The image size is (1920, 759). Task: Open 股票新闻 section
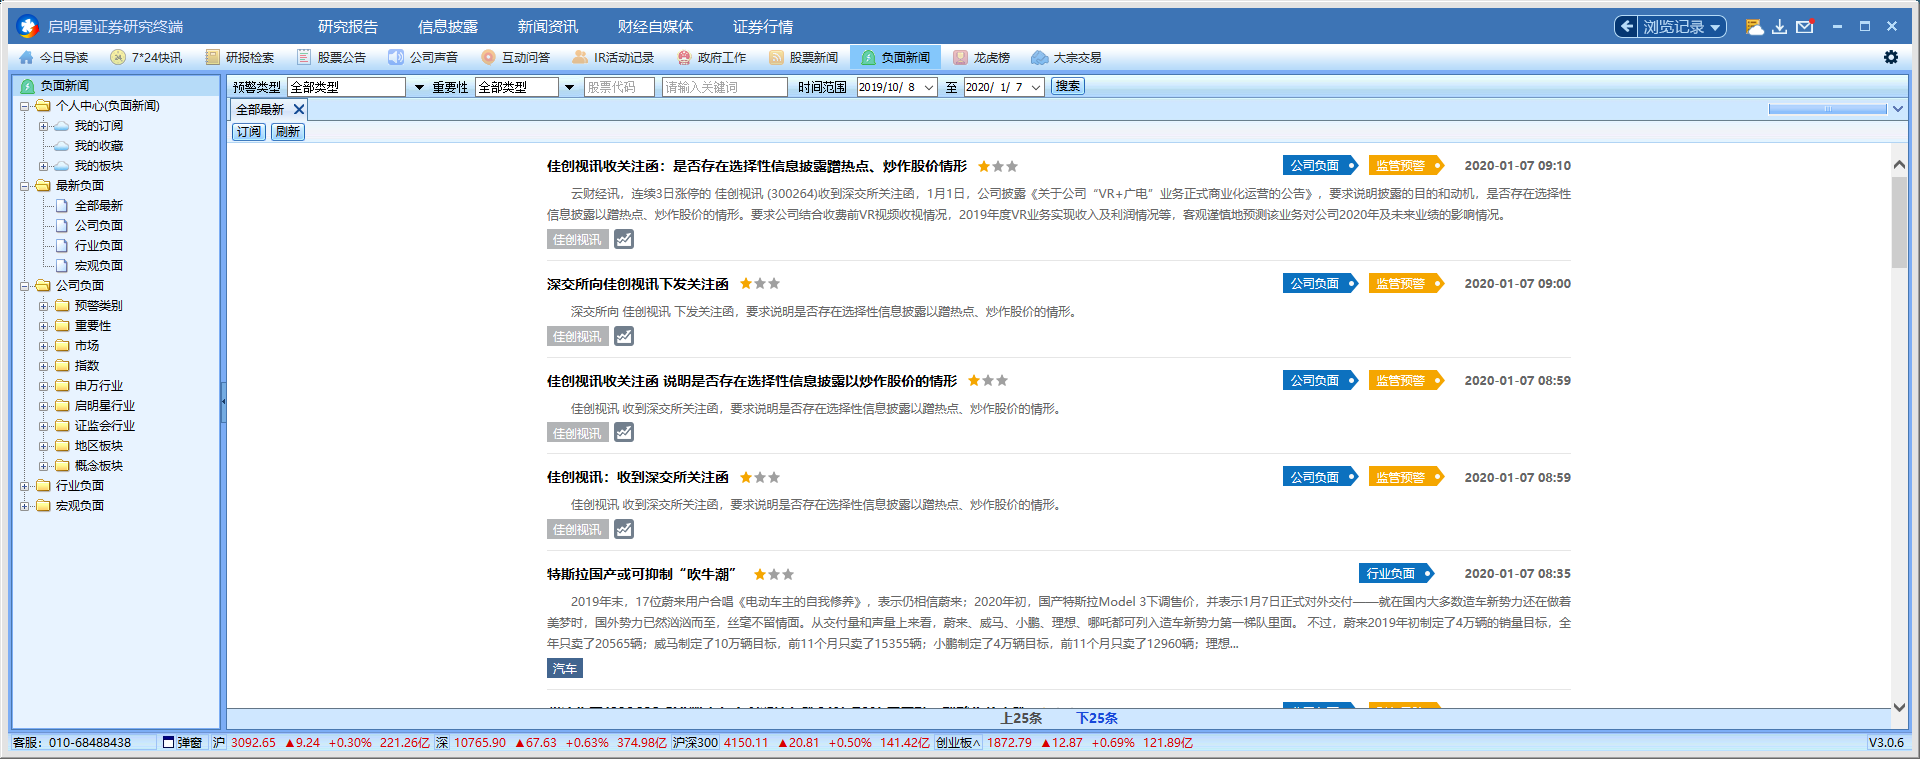804,58
